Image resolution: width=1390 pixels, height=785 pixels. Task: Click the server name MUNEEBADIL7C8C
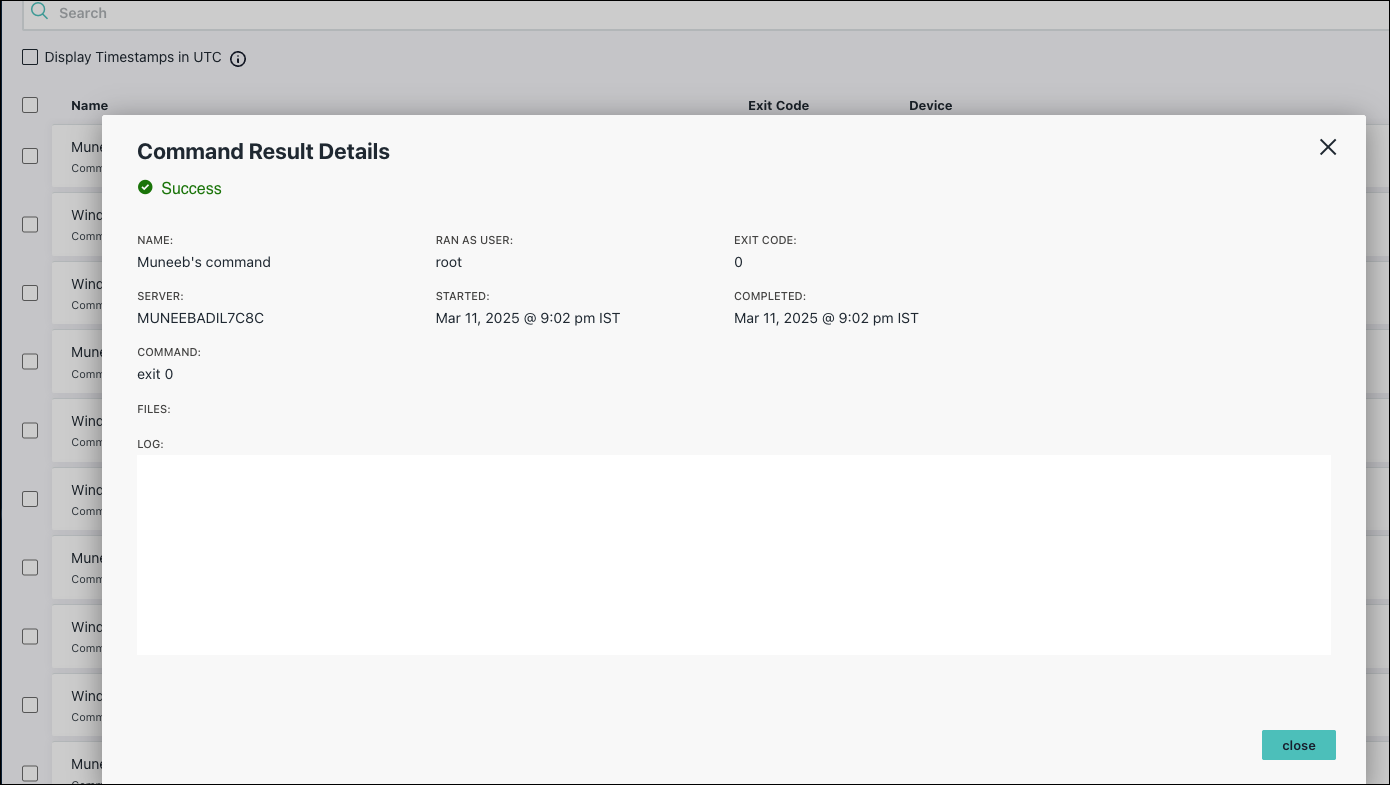200,318
